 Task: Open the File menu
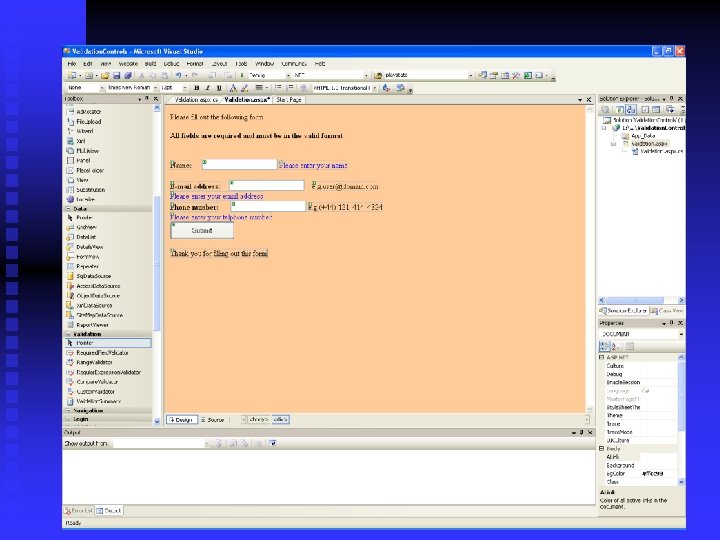(x=72, y=64)
